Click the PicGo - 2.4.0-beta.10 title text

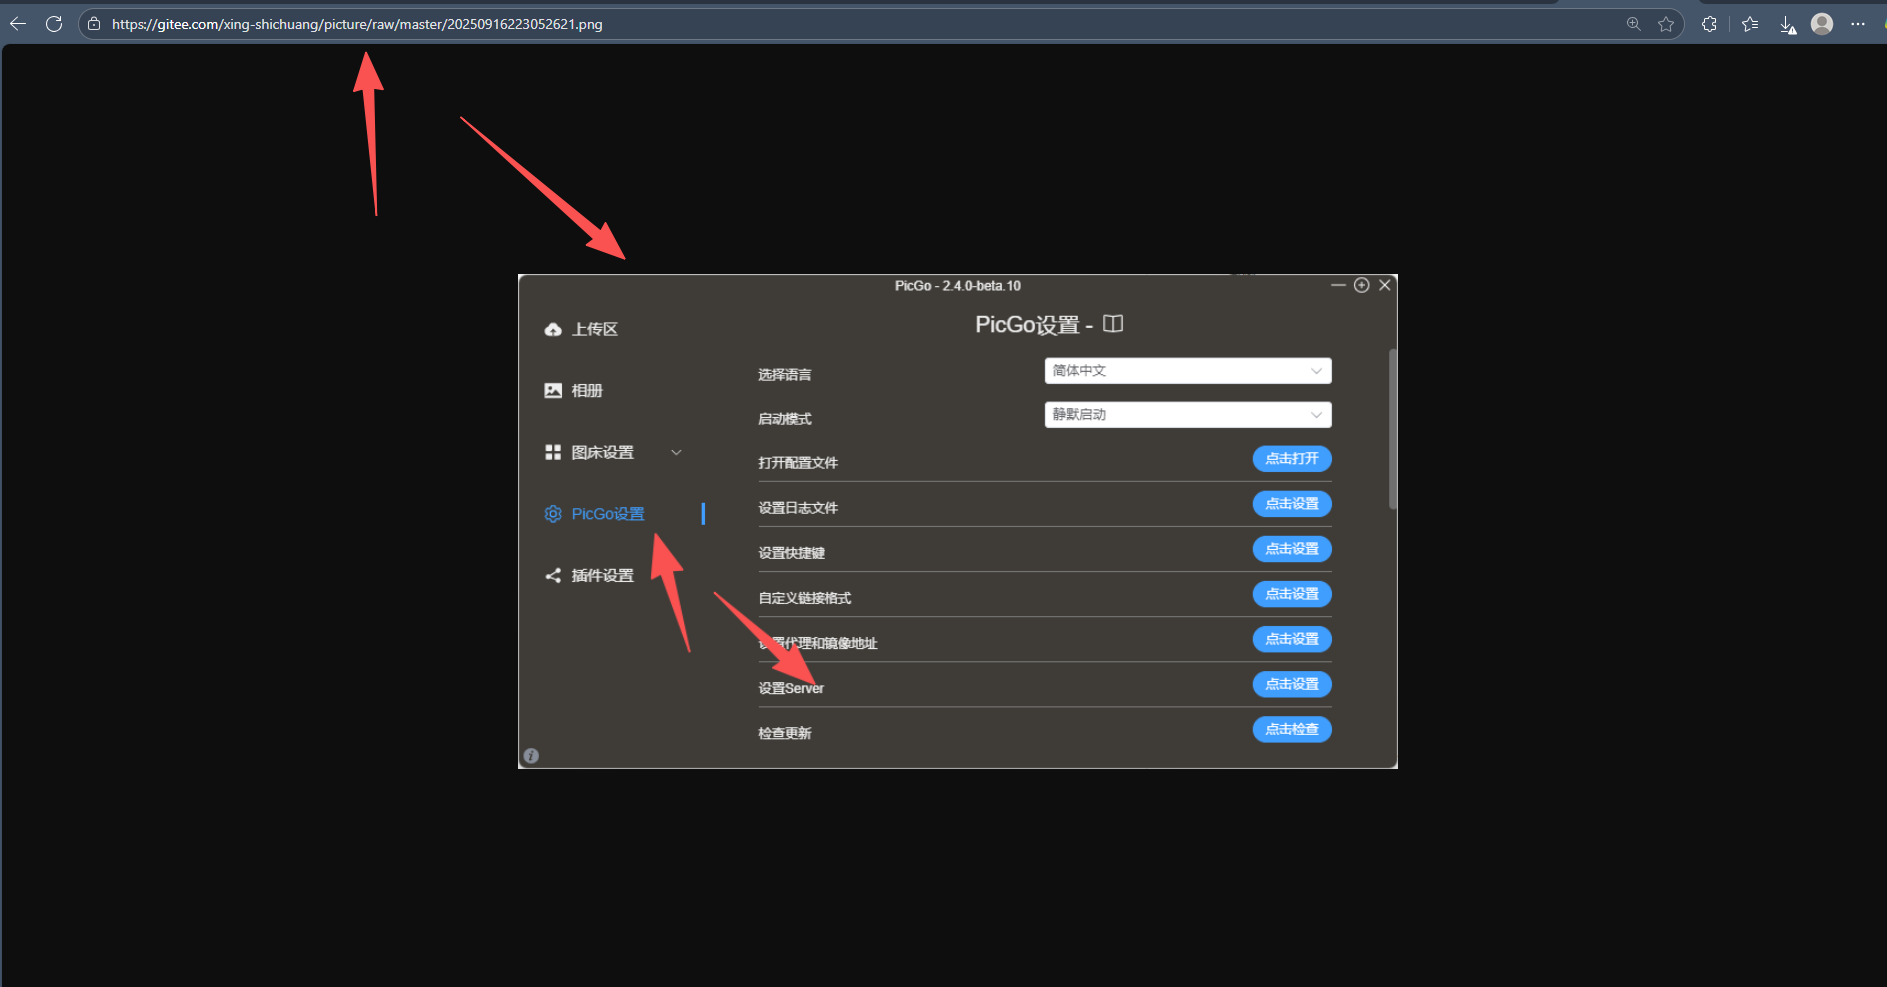point(958,286)
